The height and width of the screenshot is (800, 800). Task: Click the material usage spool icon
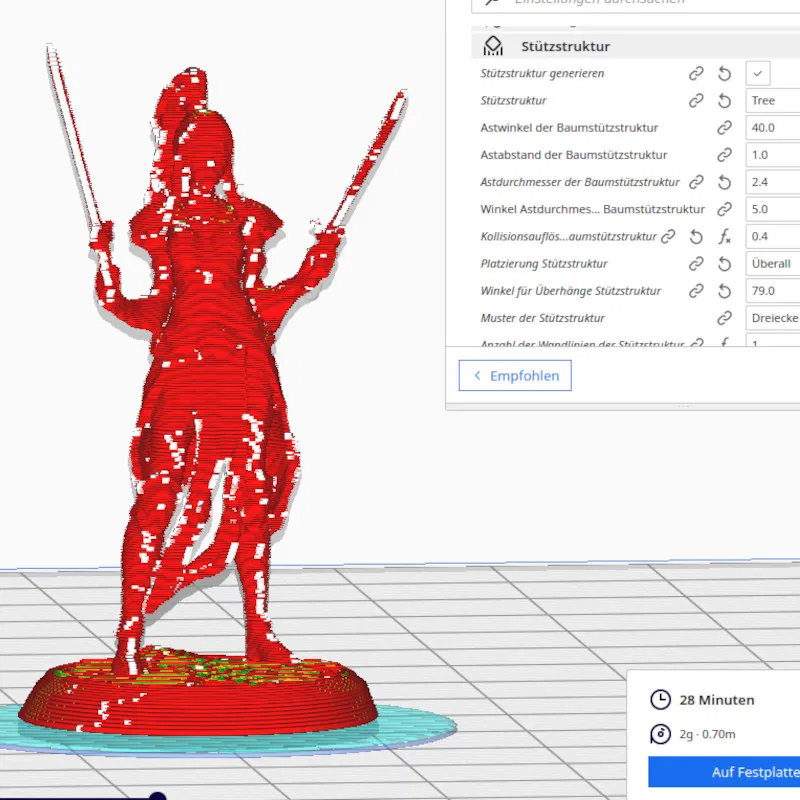click(660, 734)
